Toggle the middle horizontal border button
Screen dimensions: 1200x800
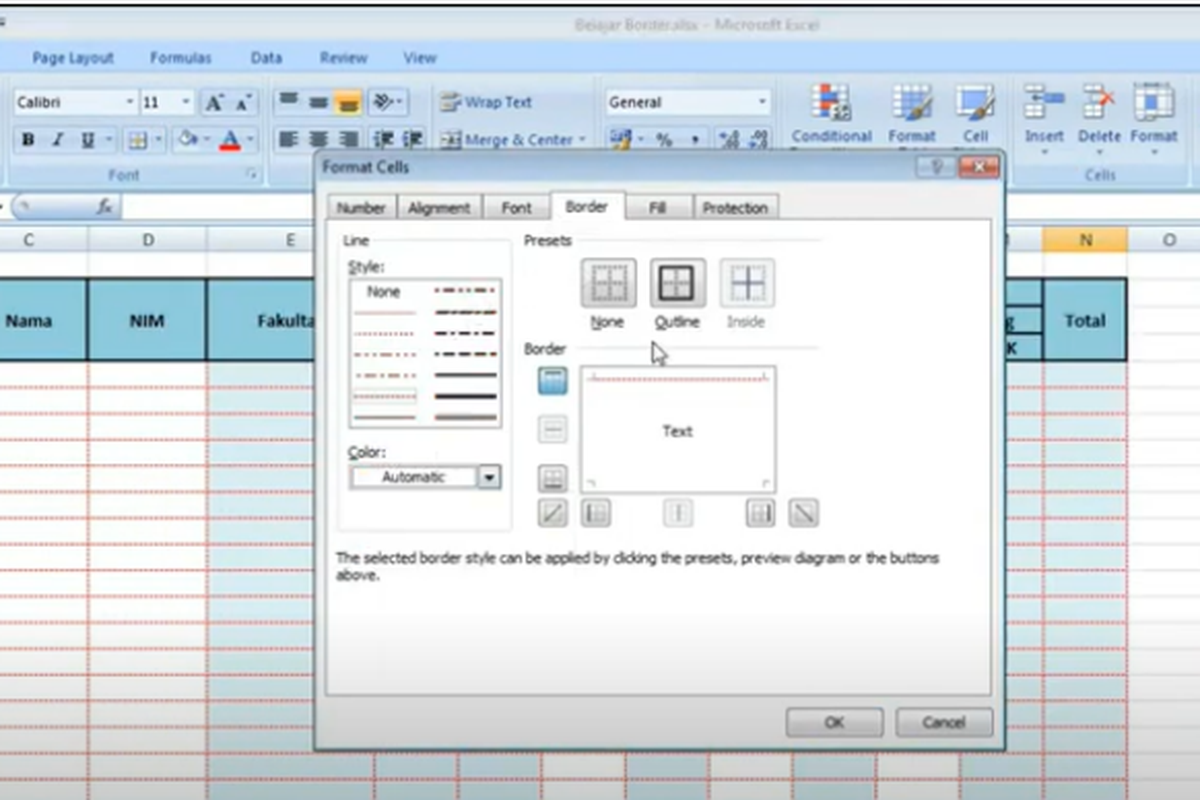pyautogui.click(x=551, y=429)
